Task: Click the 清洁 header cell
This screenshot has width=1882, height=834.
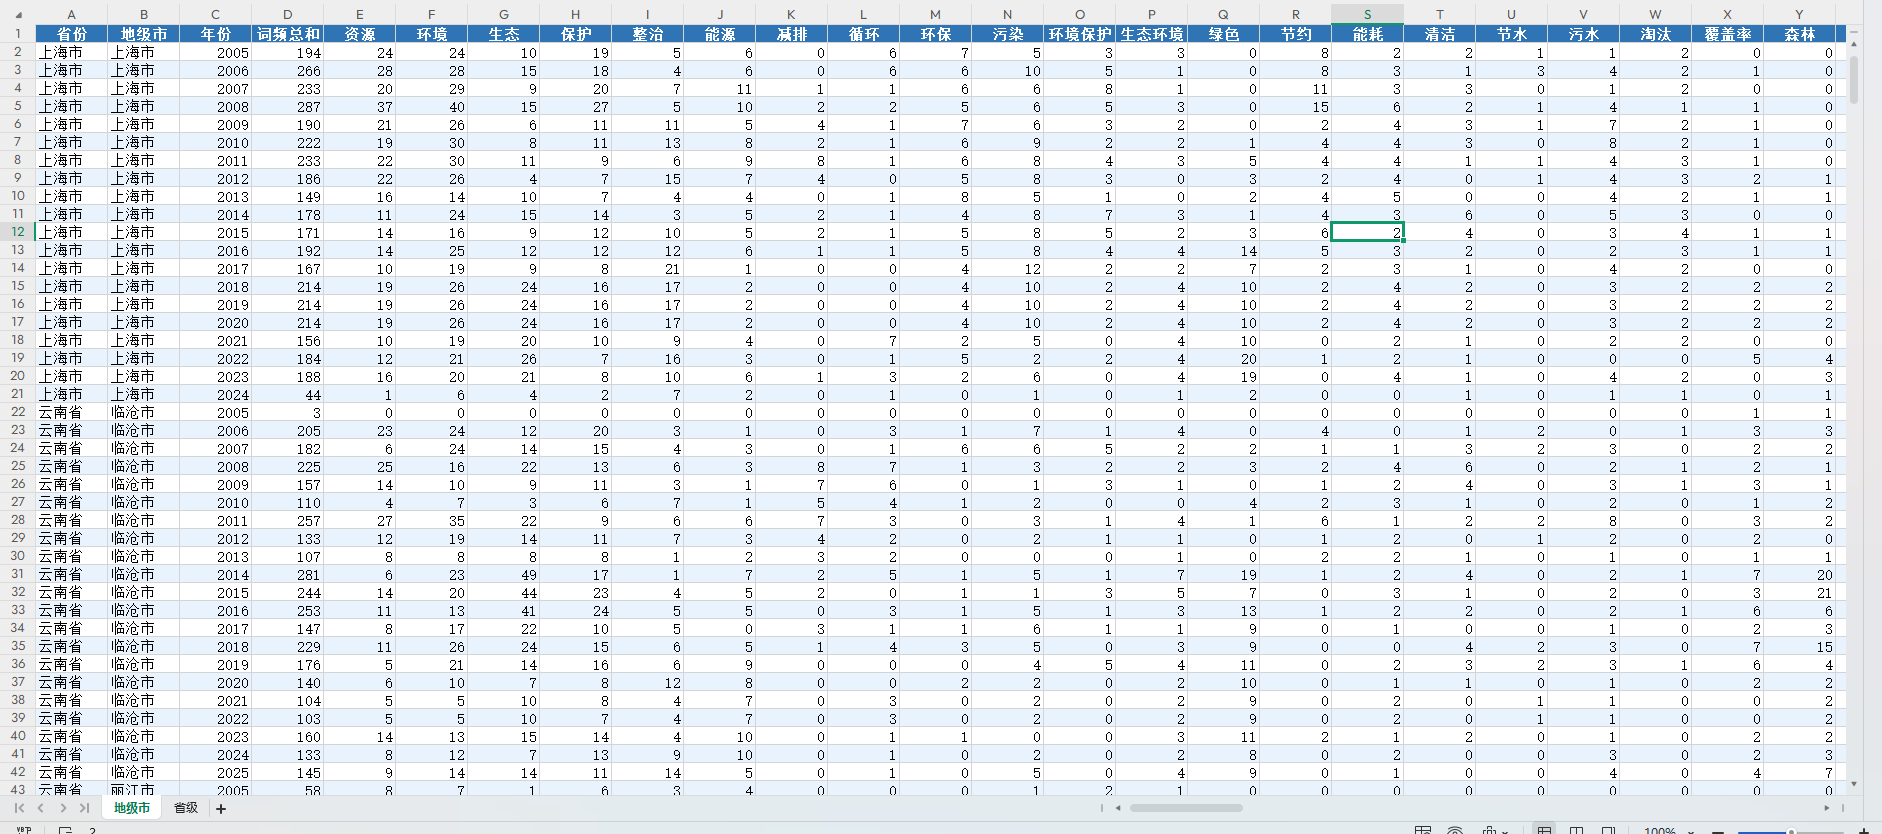Action: pos(1439,34)
